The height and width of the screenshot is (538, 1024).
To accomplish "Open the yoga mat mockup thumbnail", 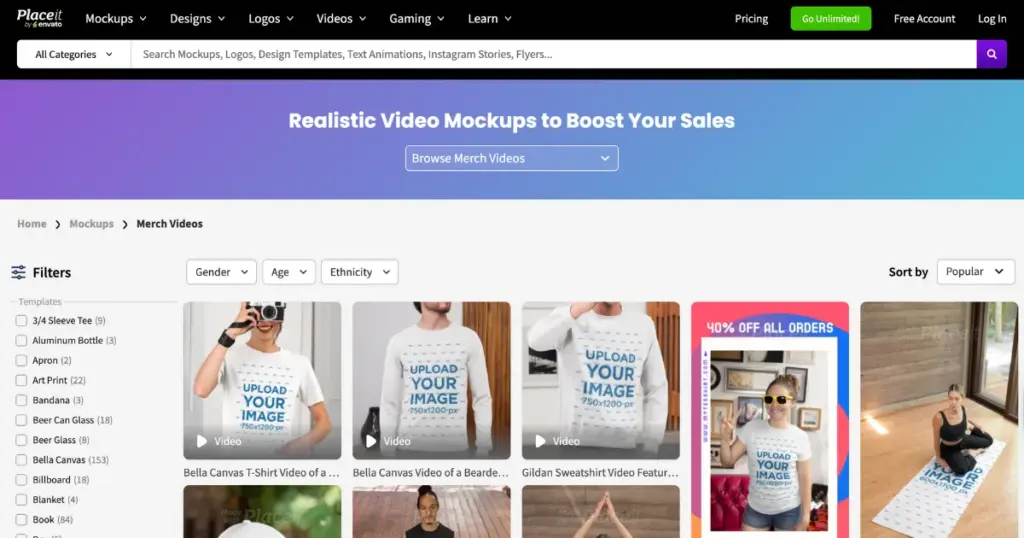I will tap(939, 420).
